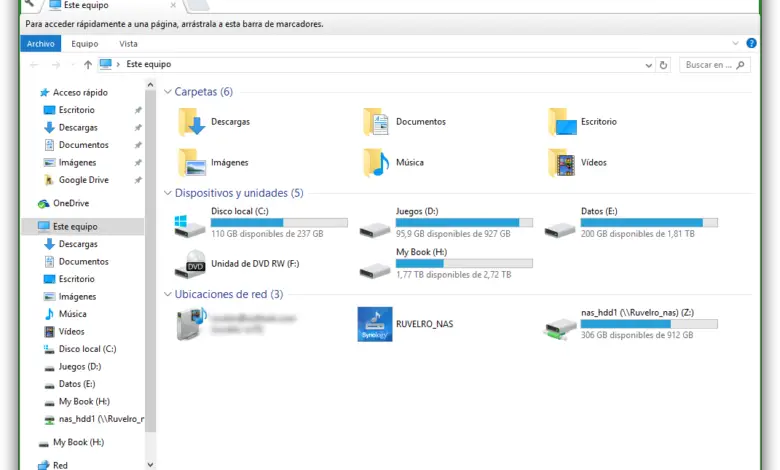Click the nas_hdd1 (Z:) capacity bar
Screen dimensions: 780x470
coord(649,324)
